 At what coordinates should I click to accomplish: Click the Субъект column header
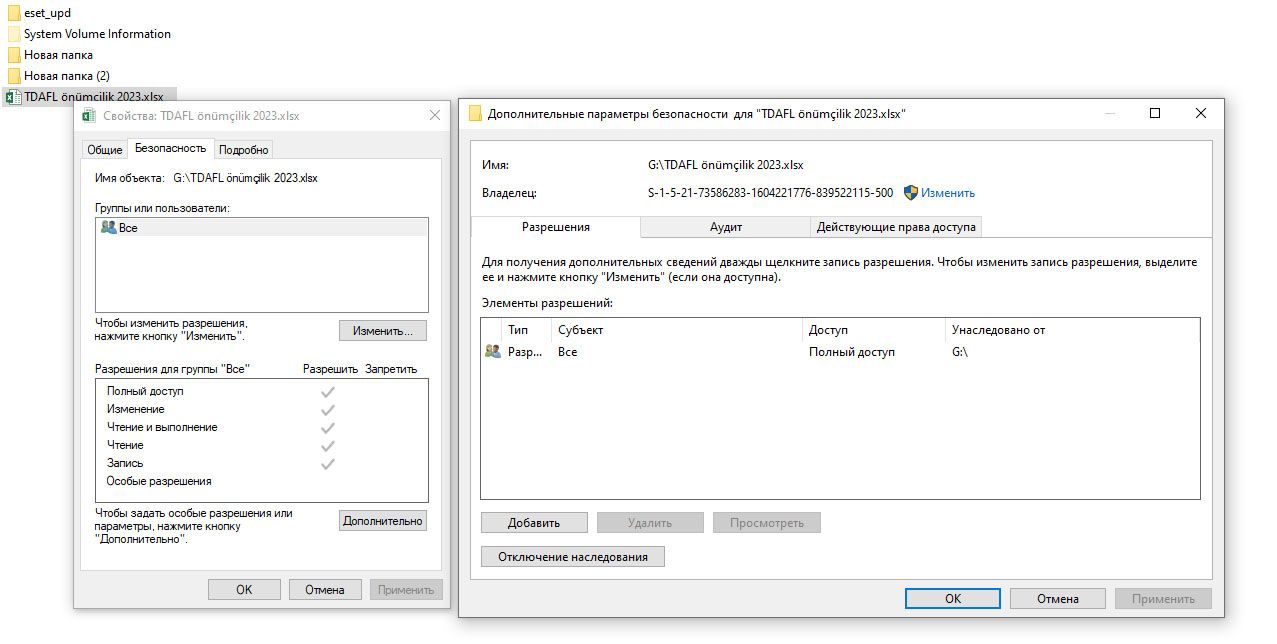click(x=677, y=330)
